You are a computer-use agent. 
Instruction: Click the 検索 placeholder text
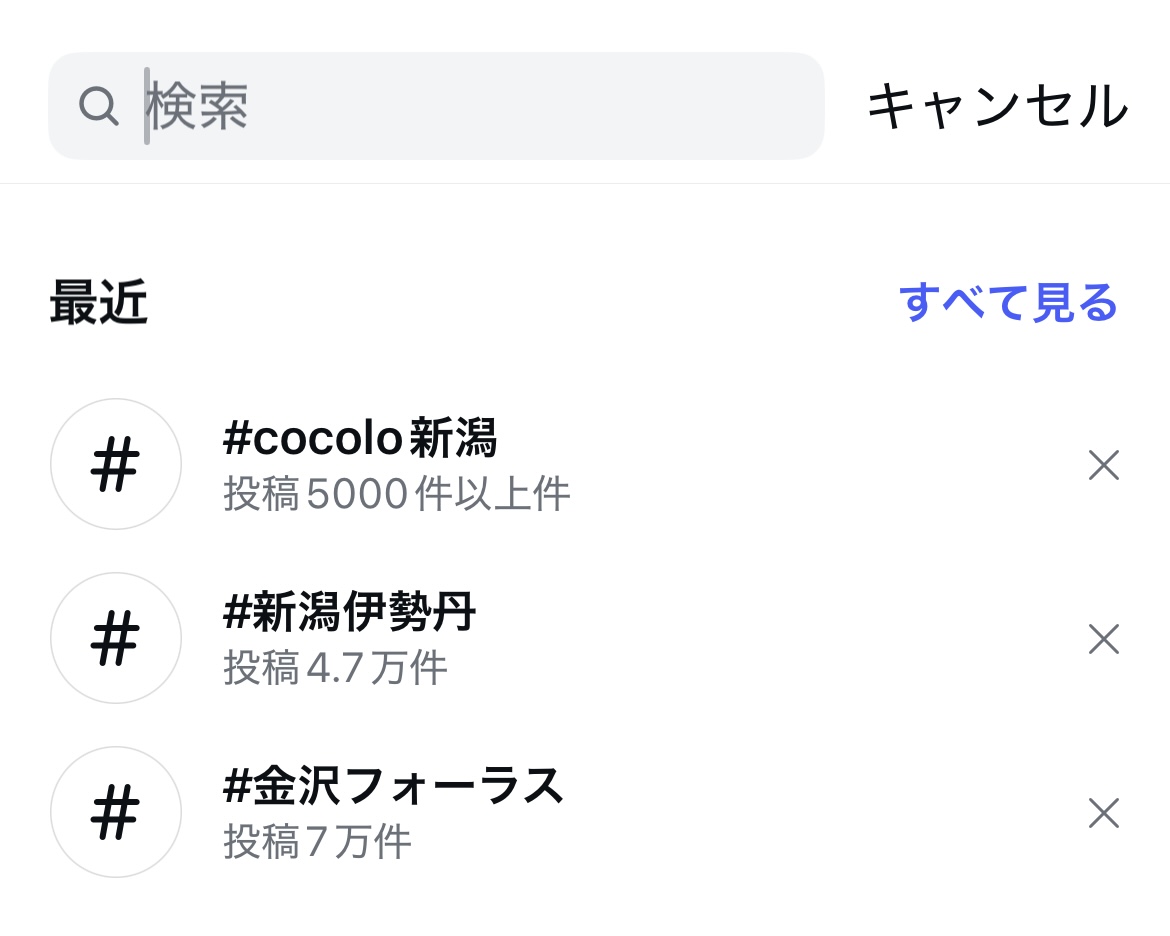tap(198, 106)
